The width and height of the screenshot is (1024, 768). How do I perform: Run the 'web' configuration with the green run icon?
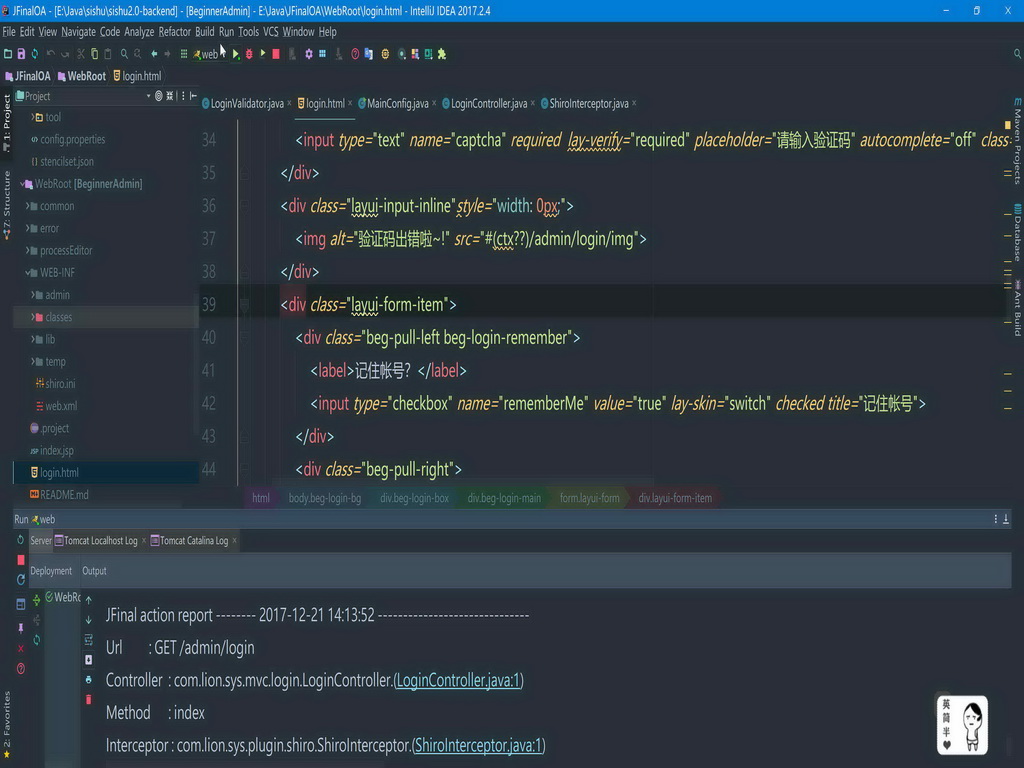pos(235,53)
